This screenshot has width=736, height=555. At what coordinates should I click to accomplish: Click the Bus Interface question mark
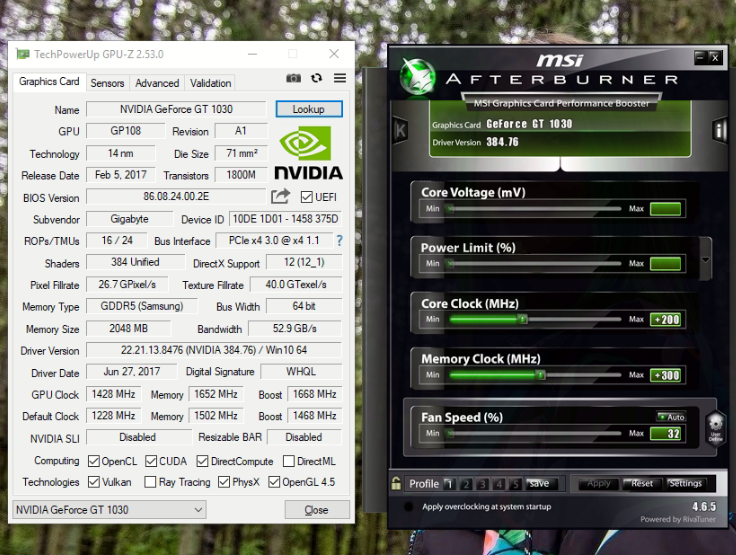(x=339, y=241)
